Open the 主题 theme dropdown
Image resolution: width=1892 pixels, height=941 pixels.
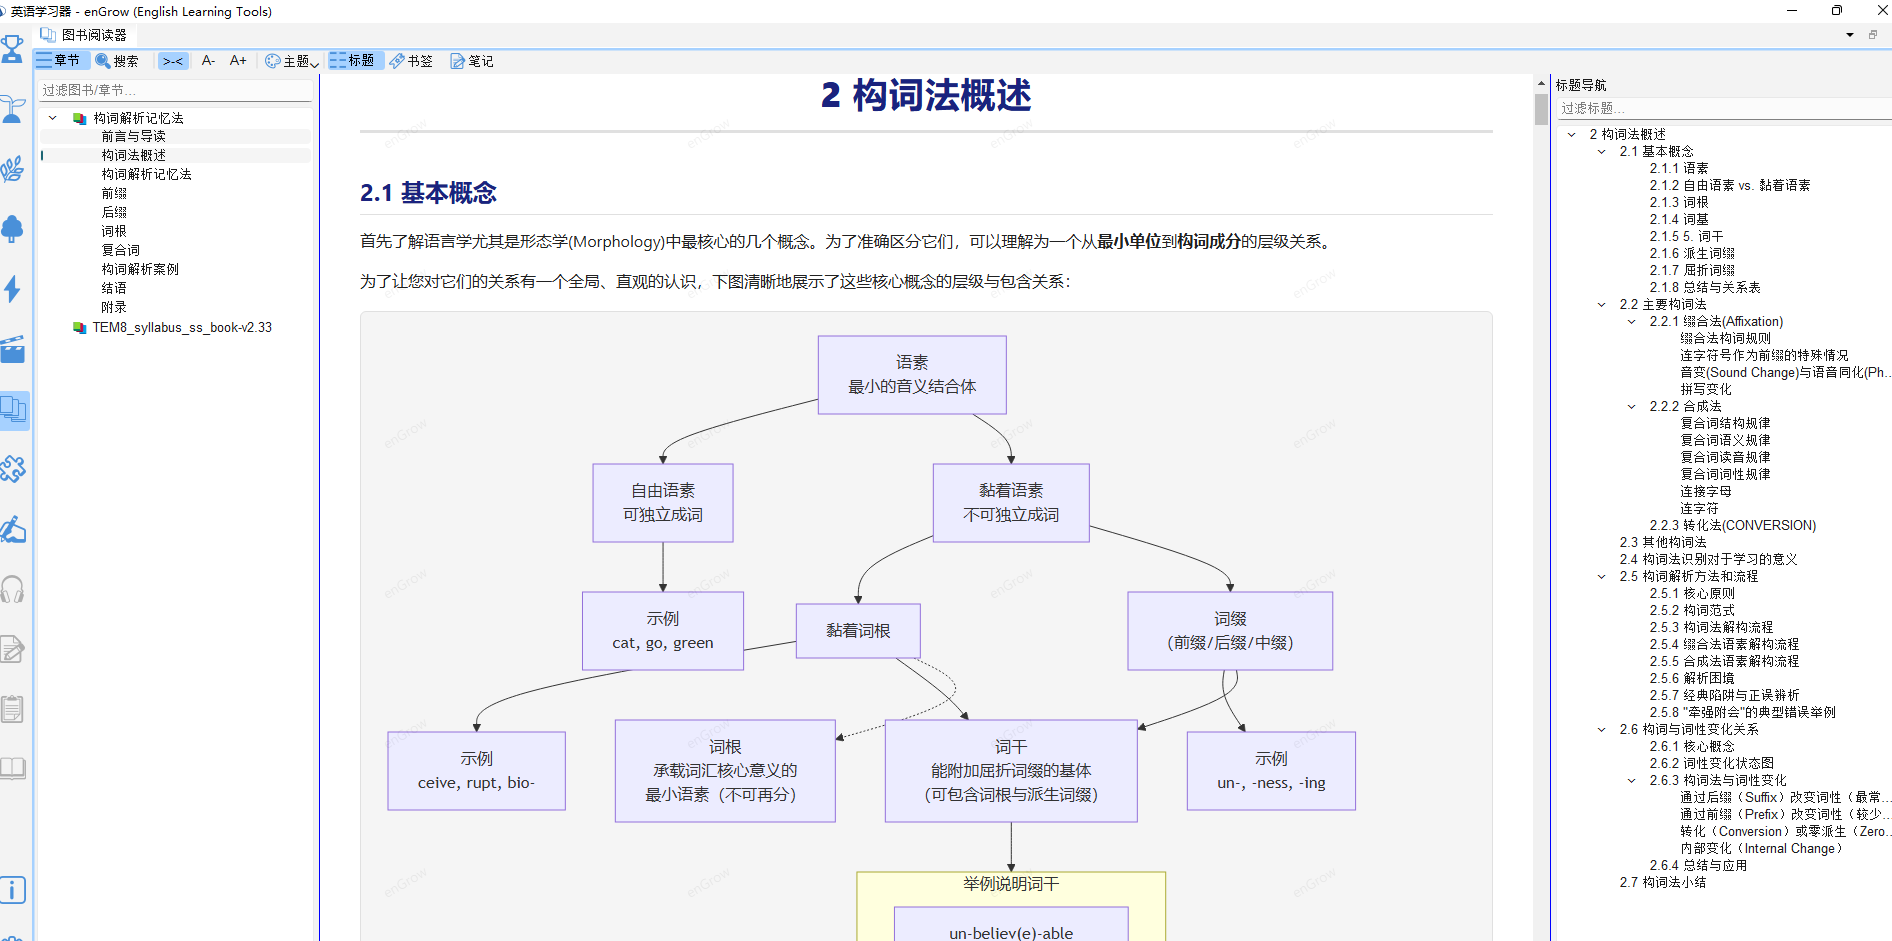(291, 61)
